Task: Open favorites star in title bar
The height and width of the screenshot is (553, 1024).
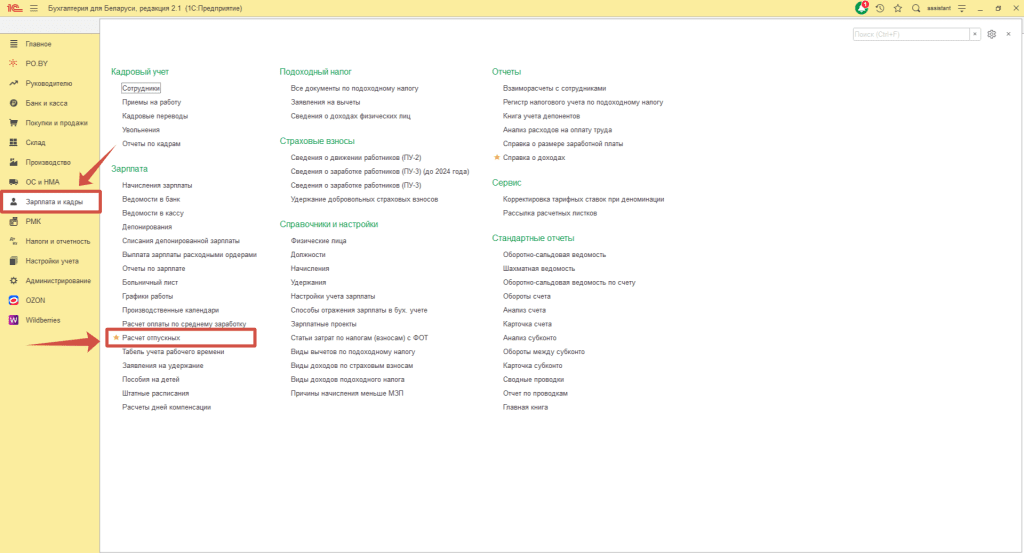Action: click(x=898, y=8)
